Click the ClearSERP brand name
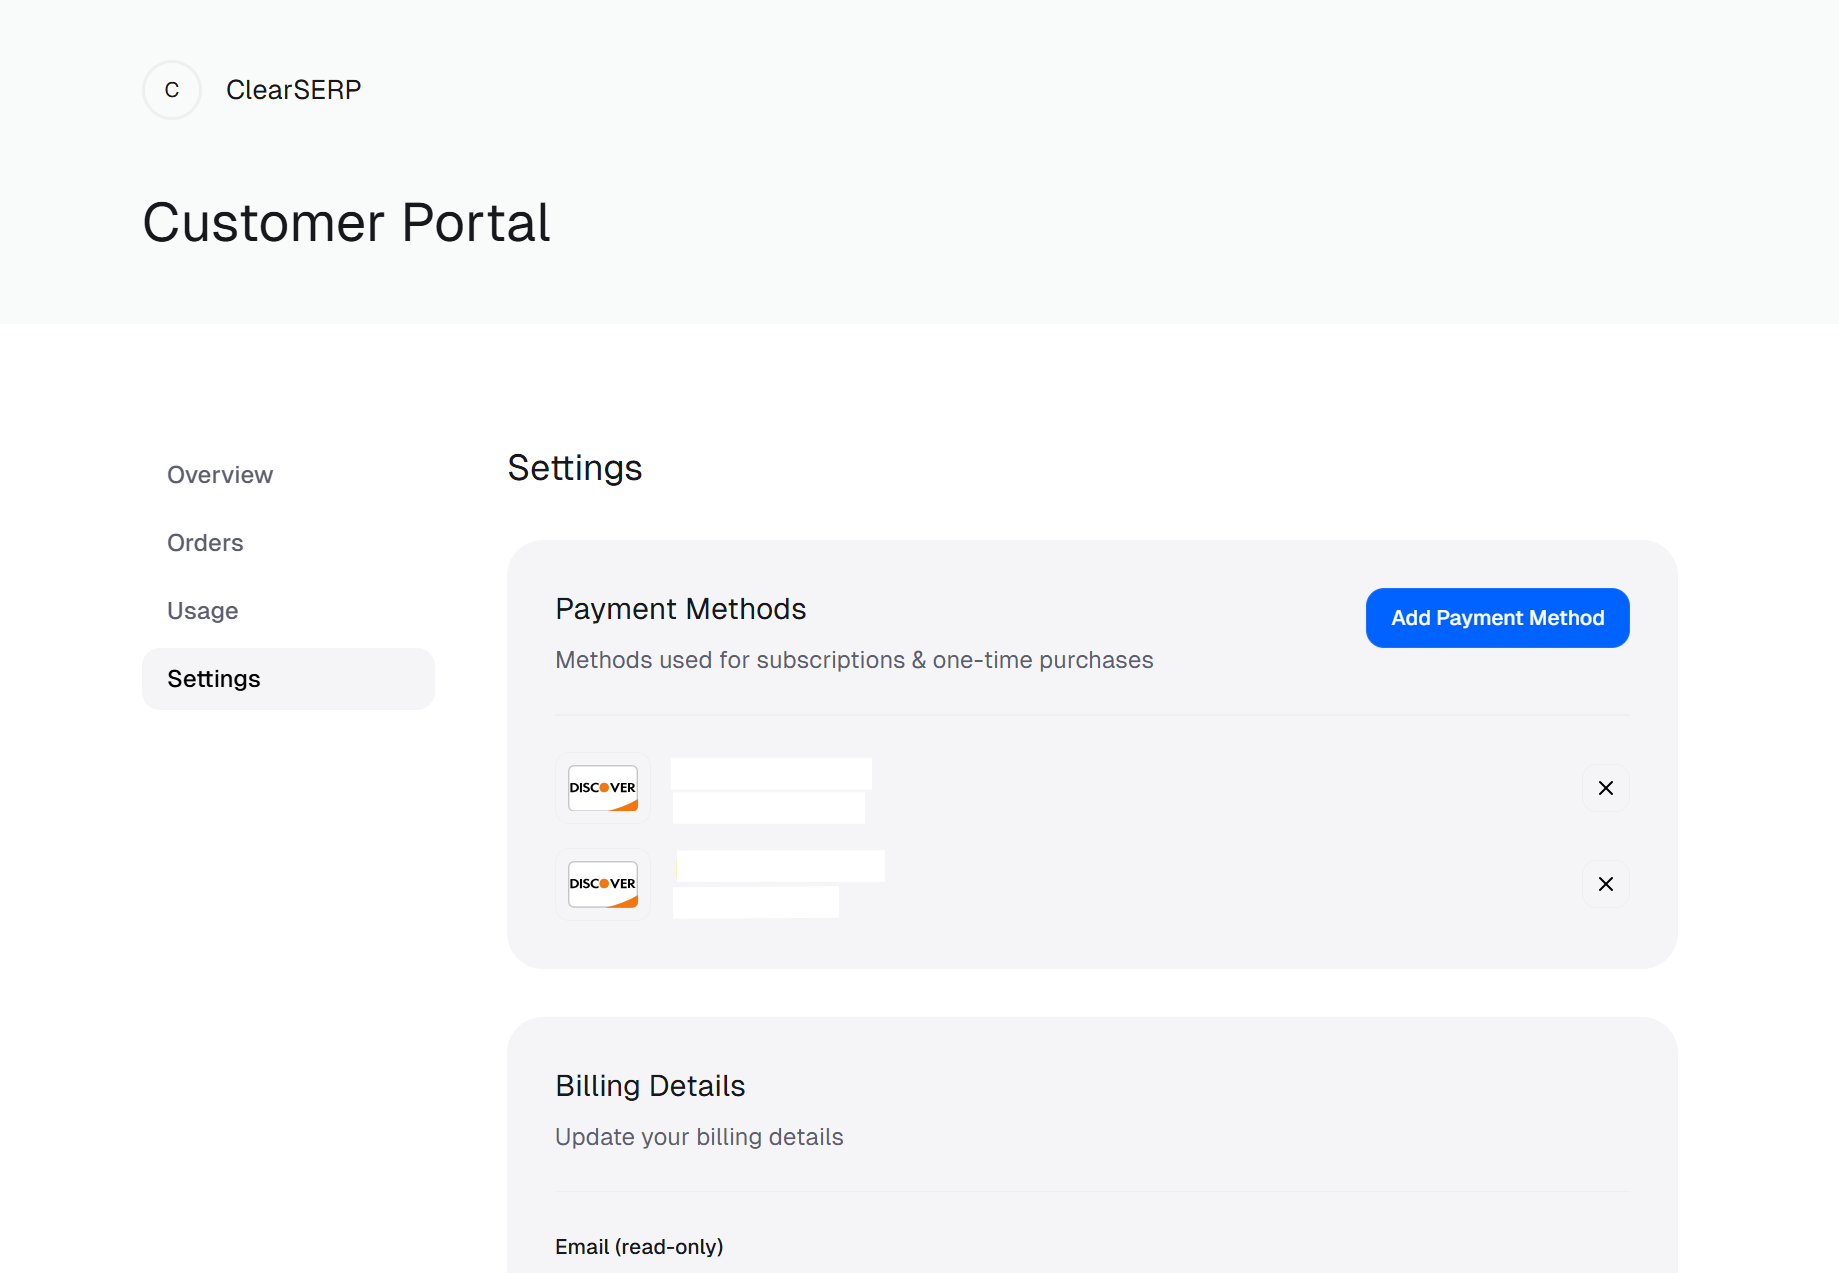Viewport: 1839px width, 1273px height. pyautogui.click(x=293, y=90)
